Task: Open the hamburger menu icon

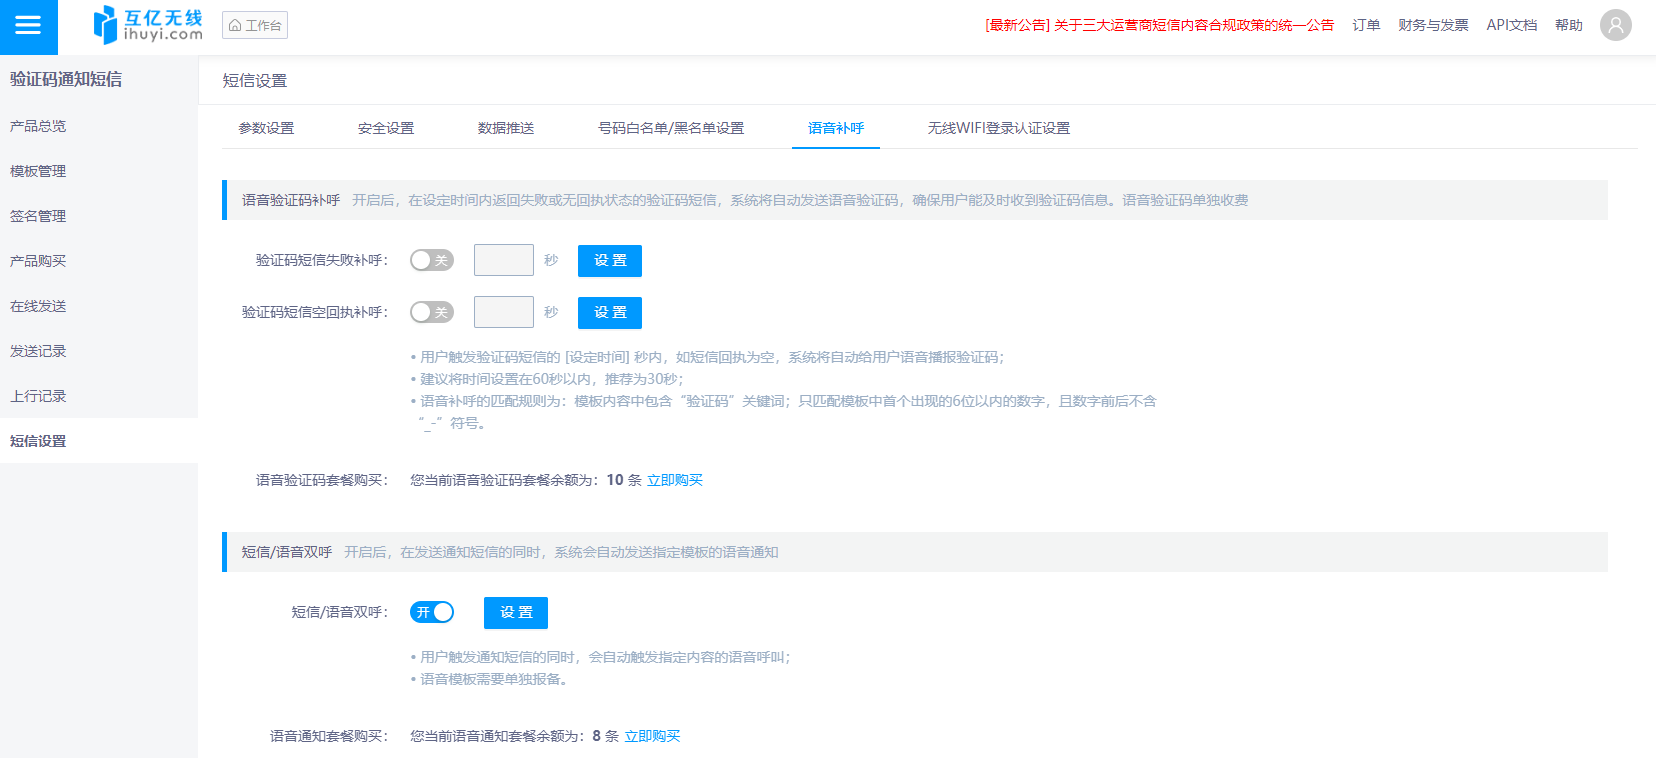Action: pos(28,26)
